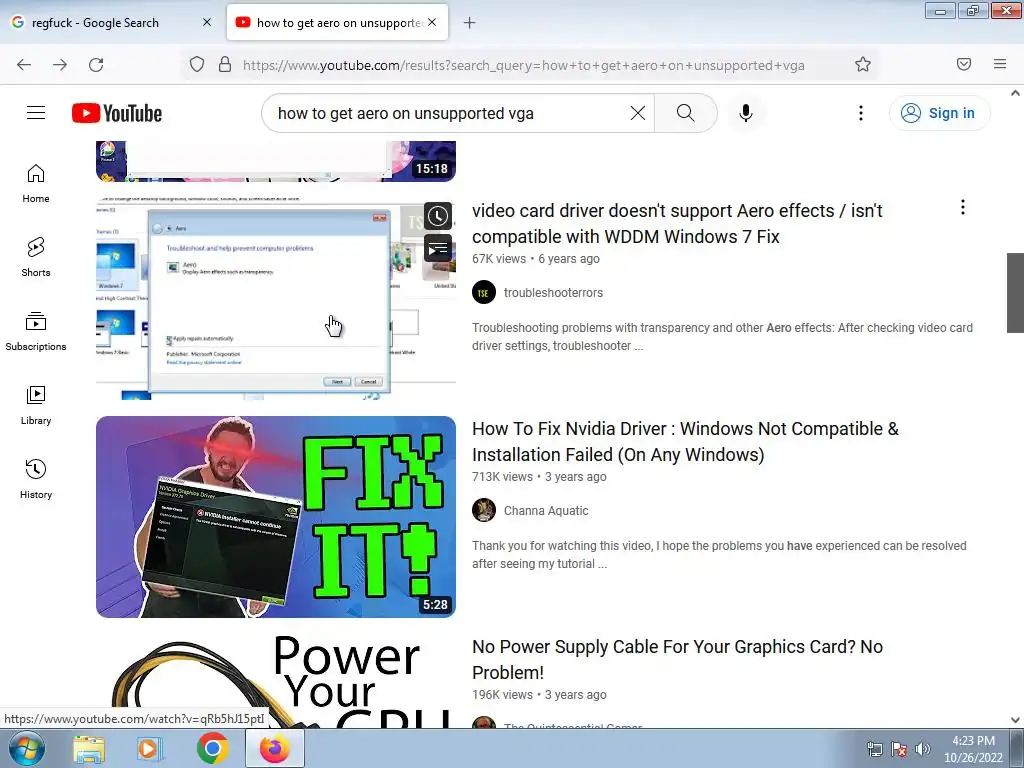Viewport: 1024px width, 768px height.
Task: Go back with the browser back arrow
Action: 24,65
